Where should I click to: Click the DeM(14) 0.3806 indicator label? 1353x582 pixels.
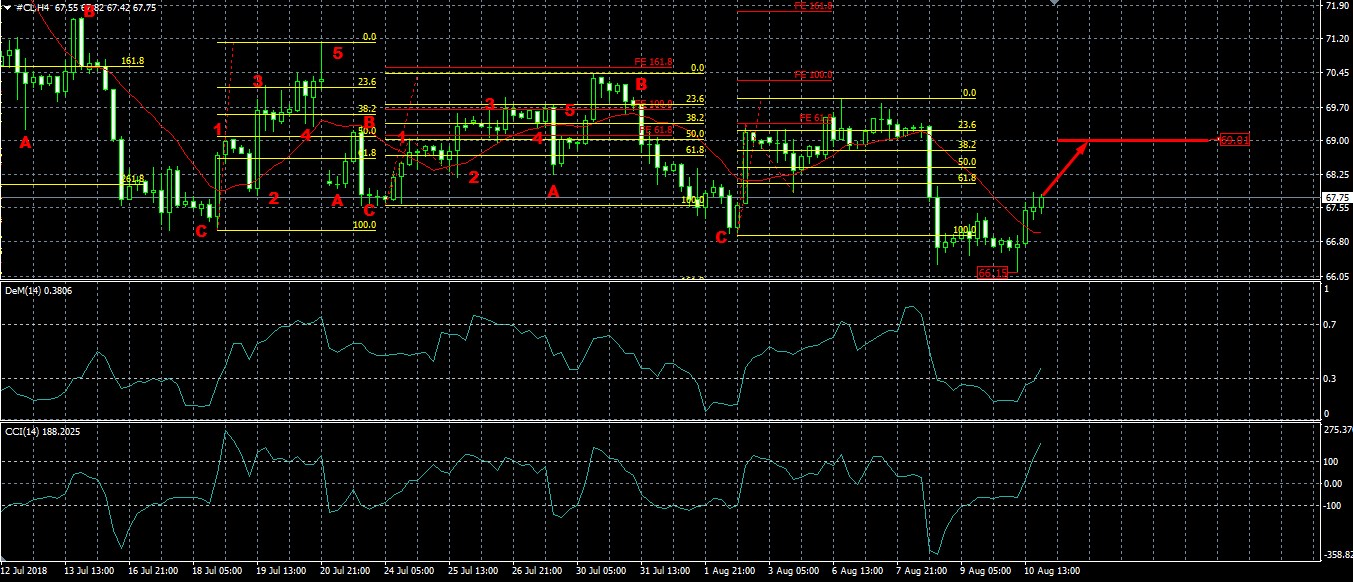click(x=37, y=290)
